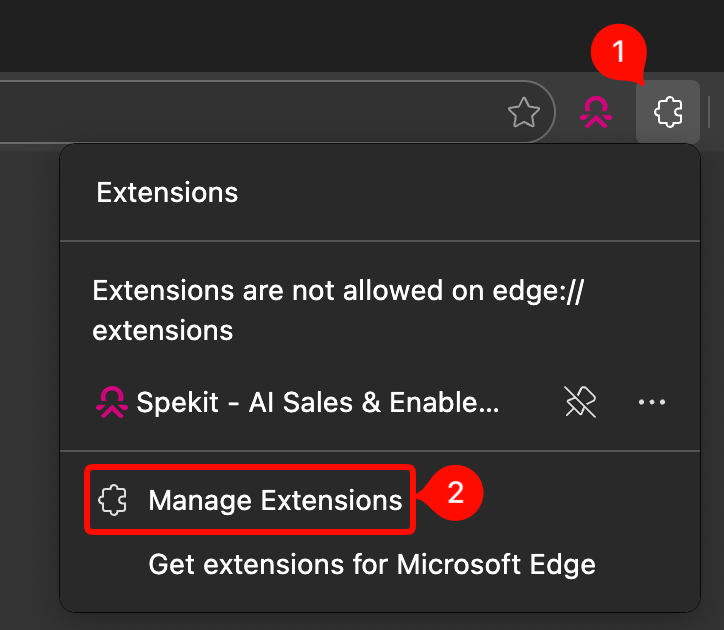Click the red annotation badge numbered 2

pos(455,494)
